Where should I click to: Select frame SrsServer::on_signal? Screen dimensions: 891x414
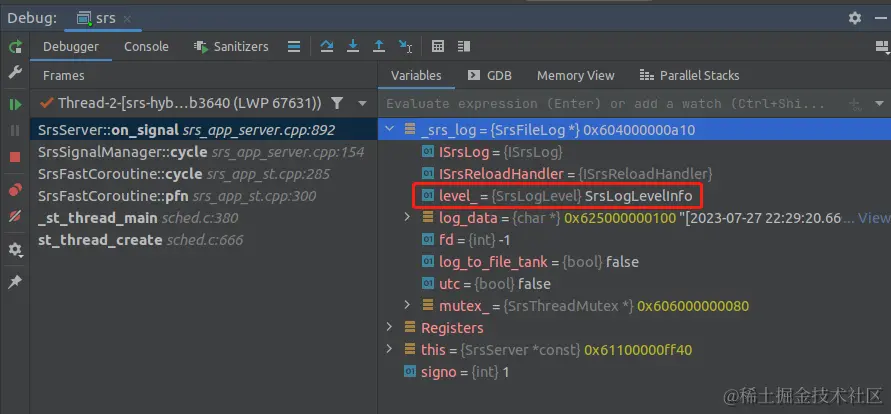203,130
